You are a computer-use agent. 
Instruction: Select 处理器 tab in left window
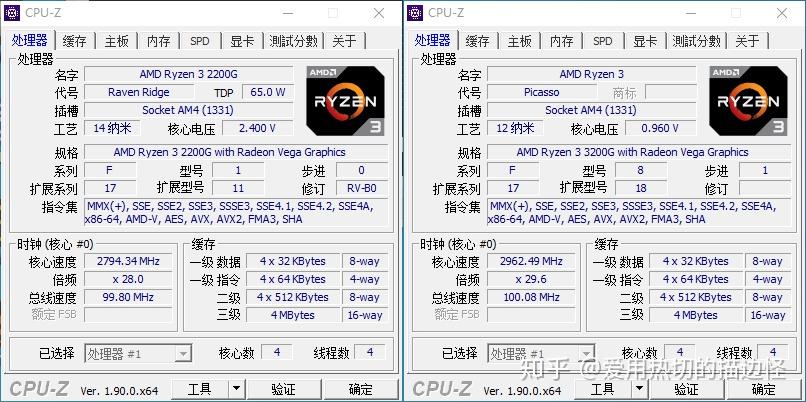pos(30,40)
